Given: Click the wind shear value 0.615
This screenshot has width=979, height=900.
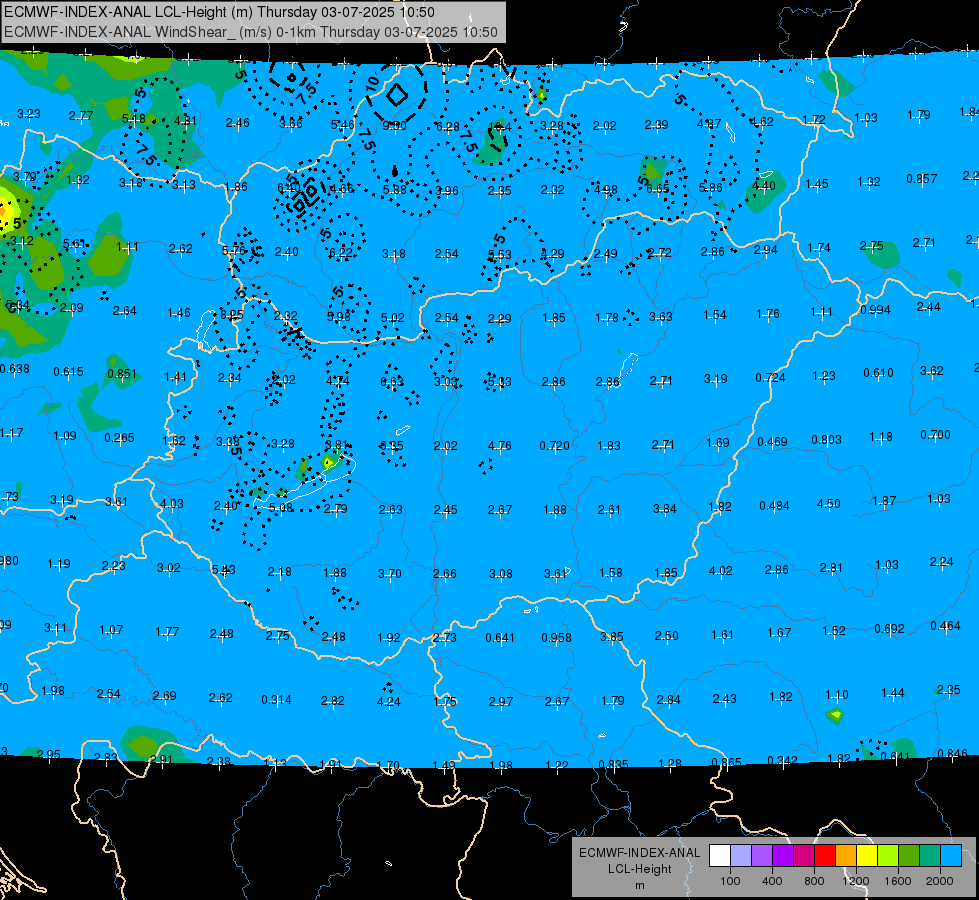Looking at the screenshot, I should (69, 372).
